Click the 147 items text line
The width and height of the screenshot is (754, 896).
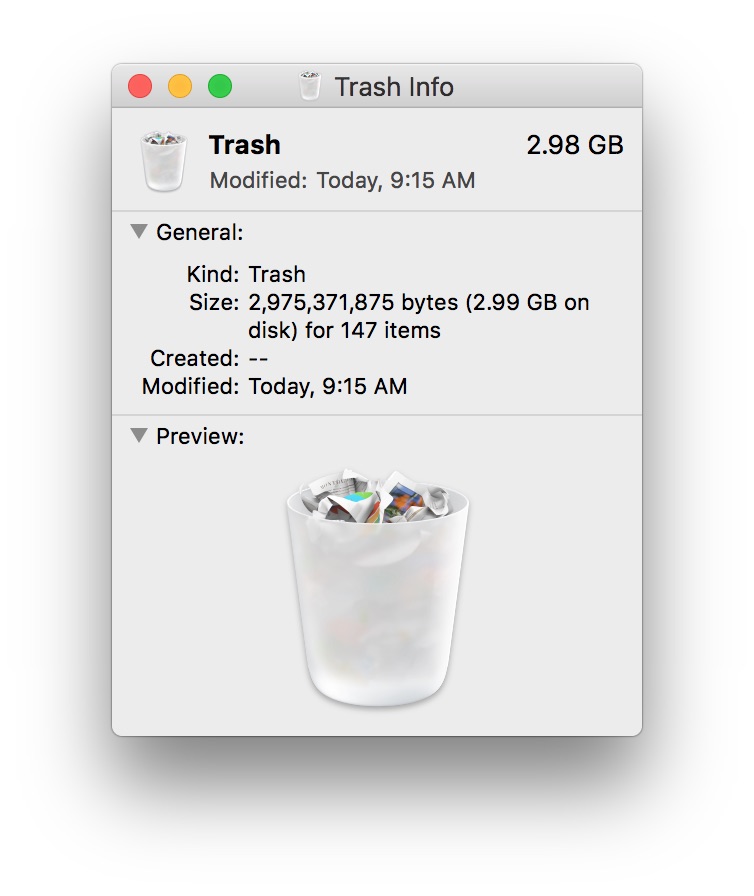coord(344,331)
